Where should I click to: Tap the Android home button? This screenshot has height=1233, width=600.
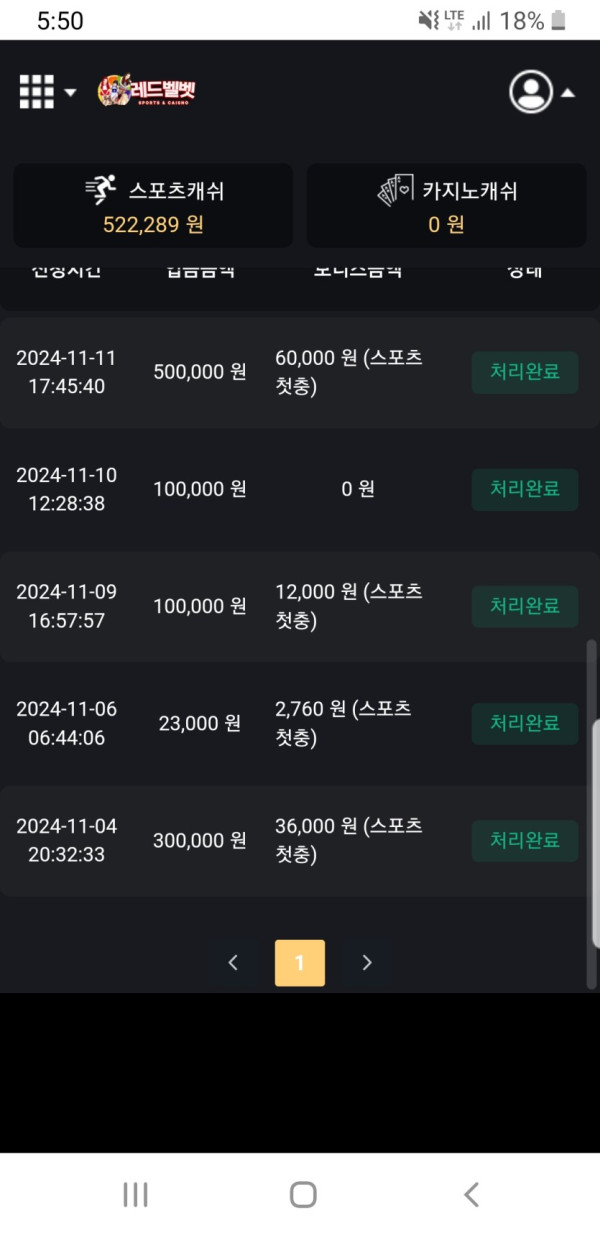coord(303,1194)
